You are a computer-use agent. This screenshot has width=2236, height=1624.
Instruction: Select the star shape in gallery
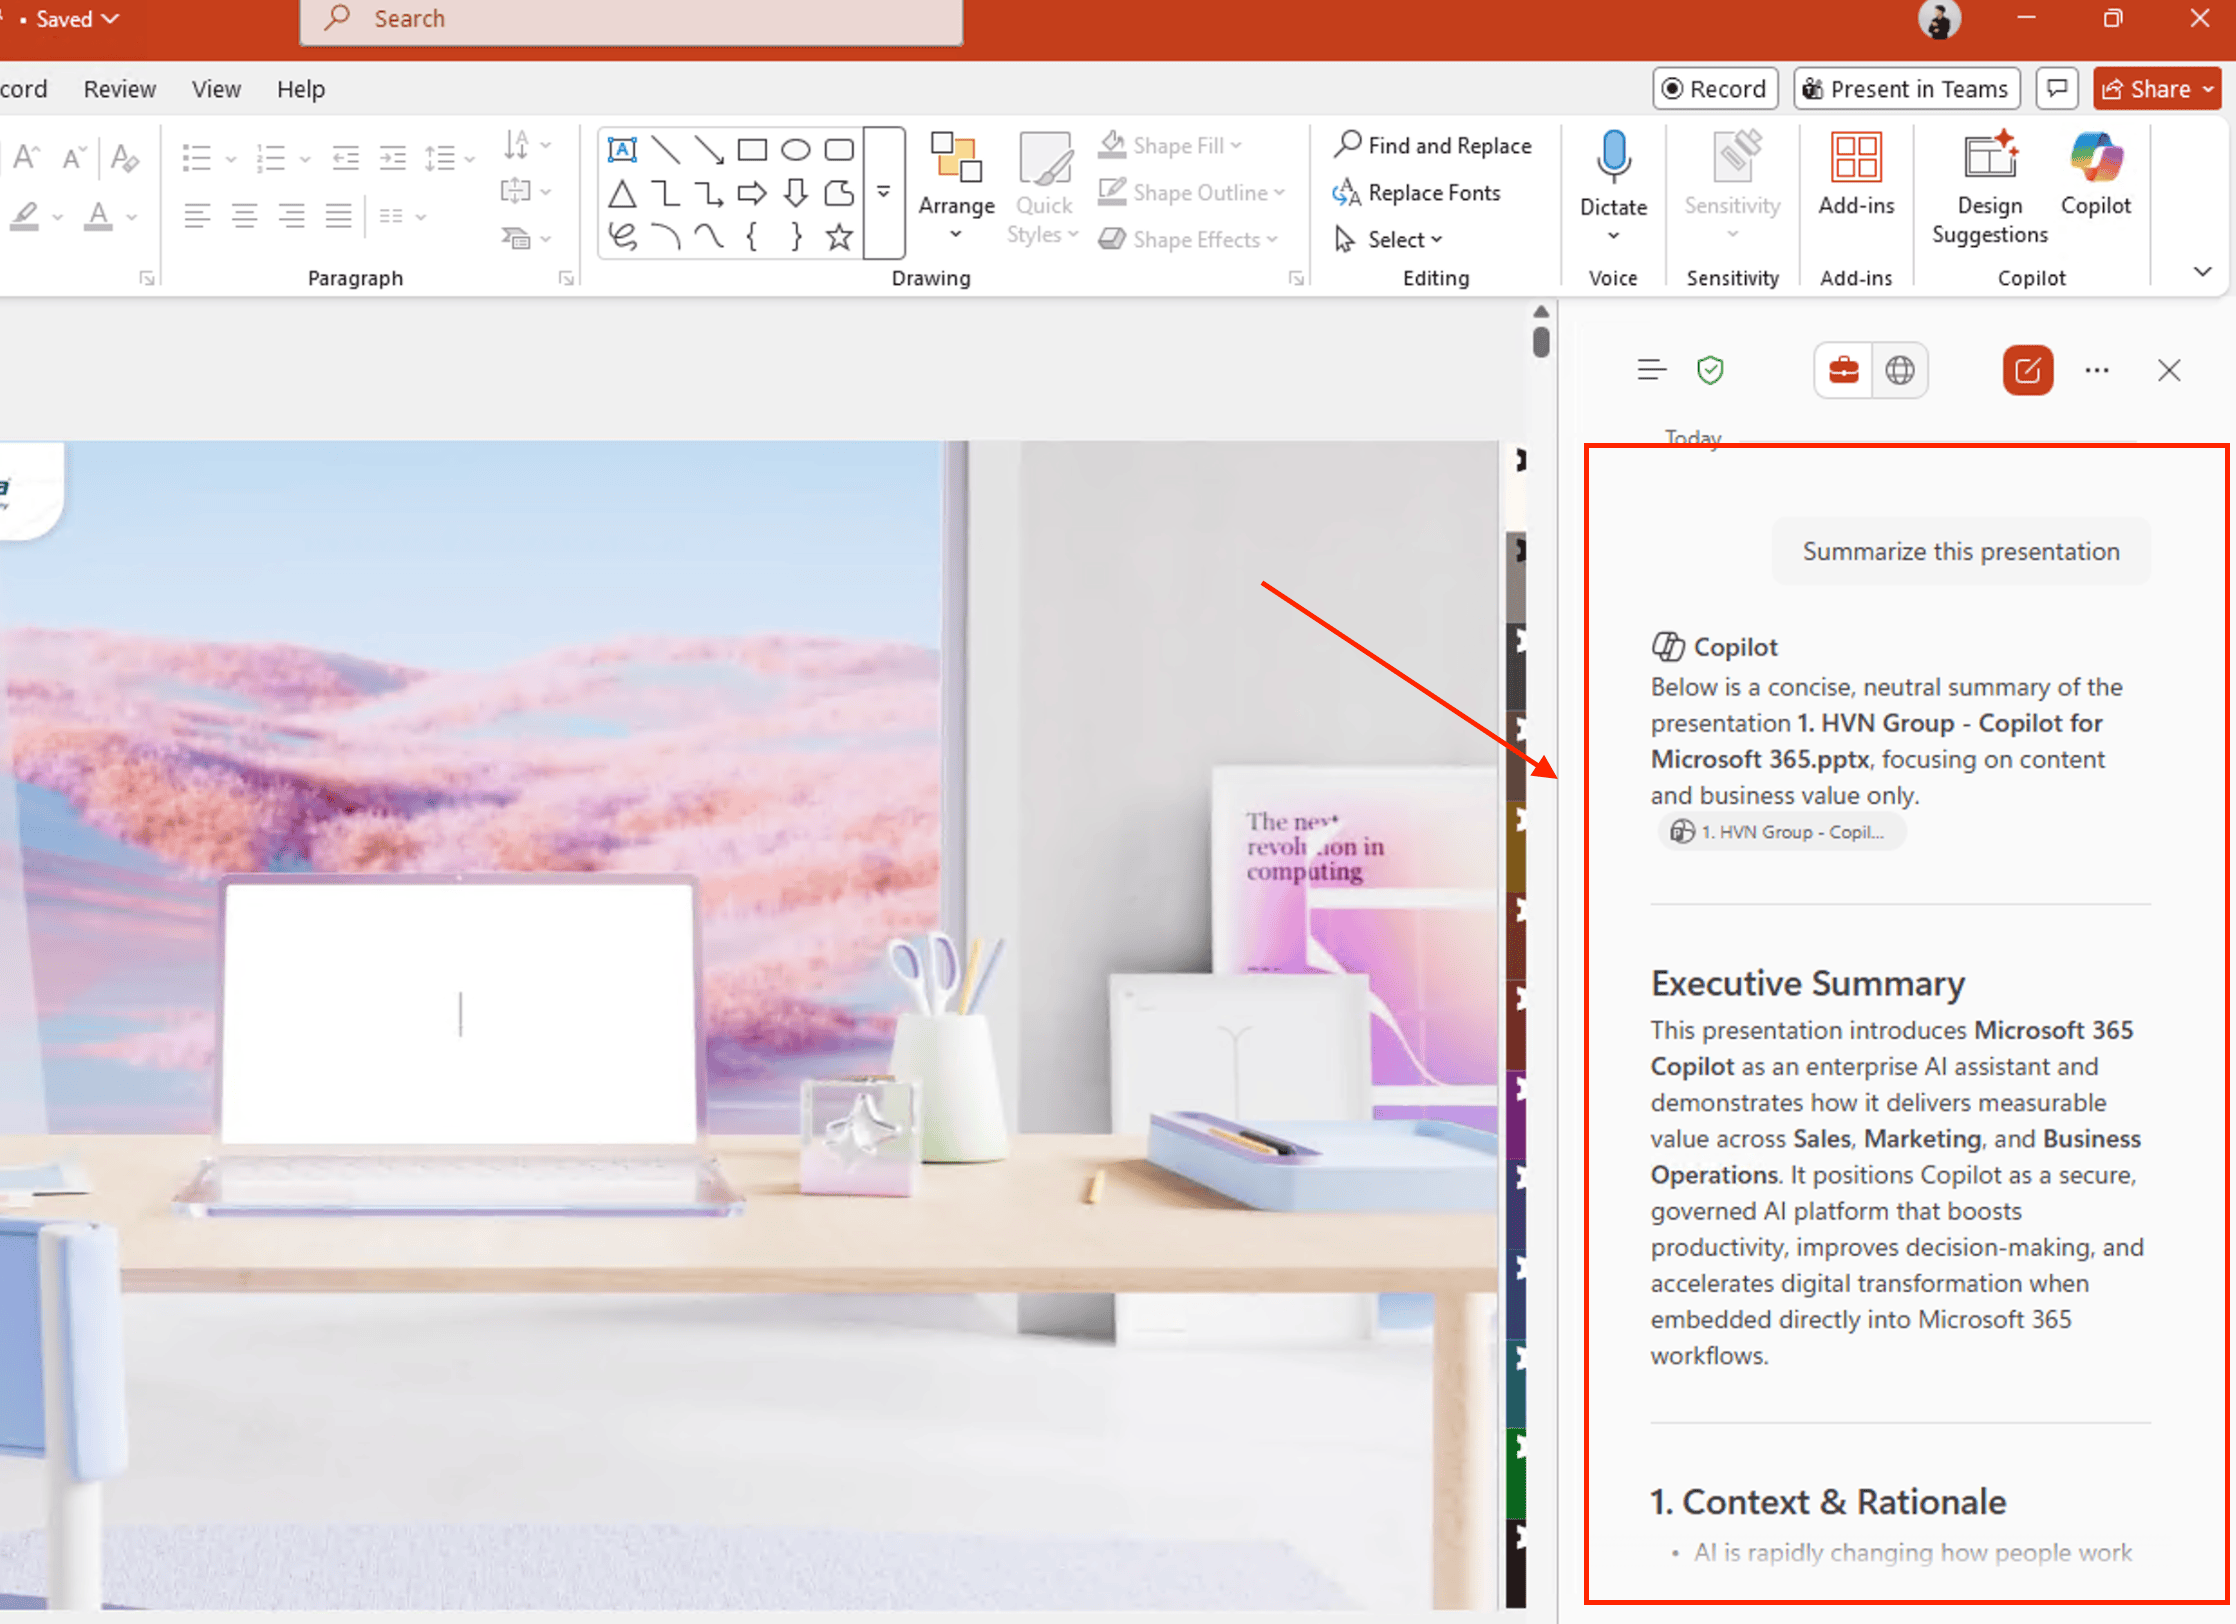coord(839,237)
